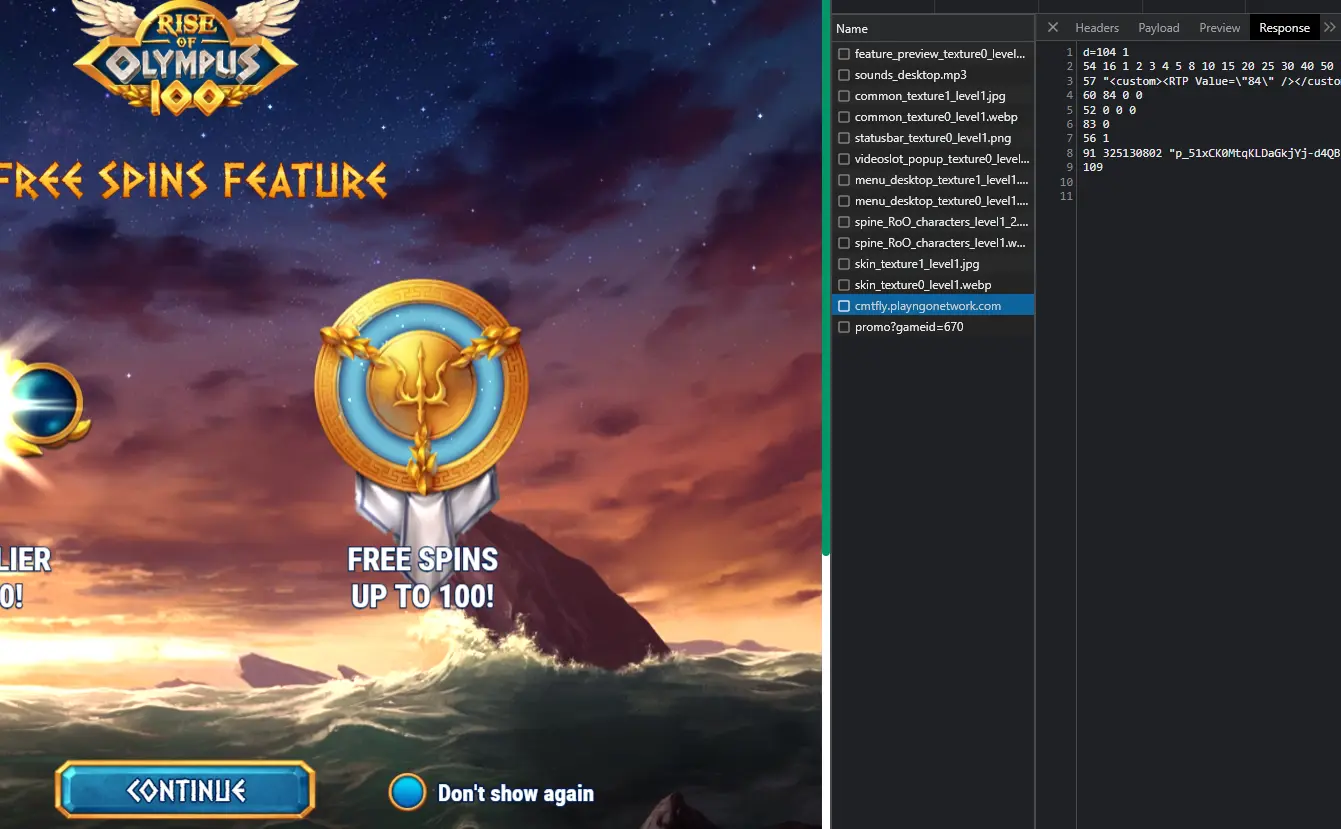Click file icon beside feature_preview_texture0_level
The width and height of the screenshot is (1341, 829).
tap(844, 54)
